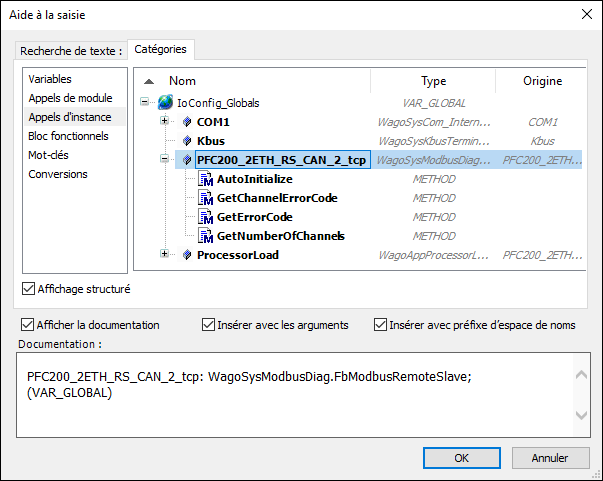Image resolution: width=603 pixels, height=481 pixels.
Task: Collapse the PFC200_2ETH_RS_CAN_2_tcp node
Action: point(164,158)
